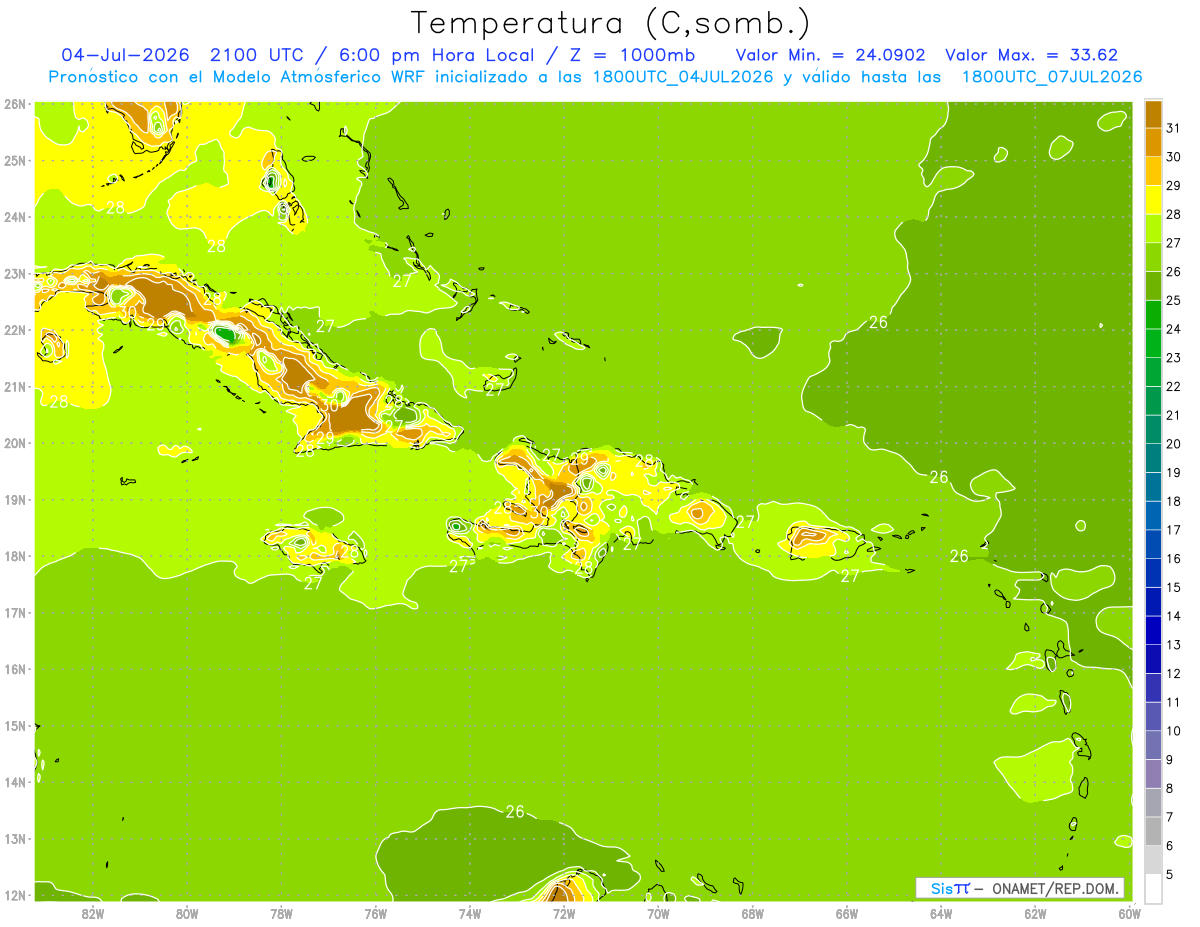1200x927 pixels.
Task: Click the color scale label "20"
Action: [1173, 443]
